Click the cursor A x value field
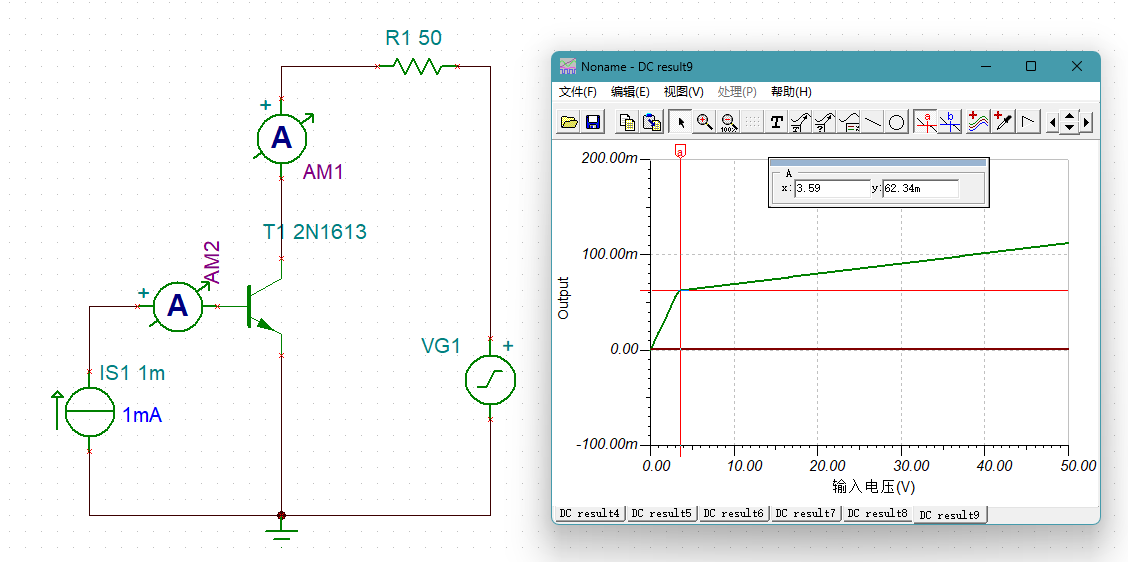 pos(831,188)
